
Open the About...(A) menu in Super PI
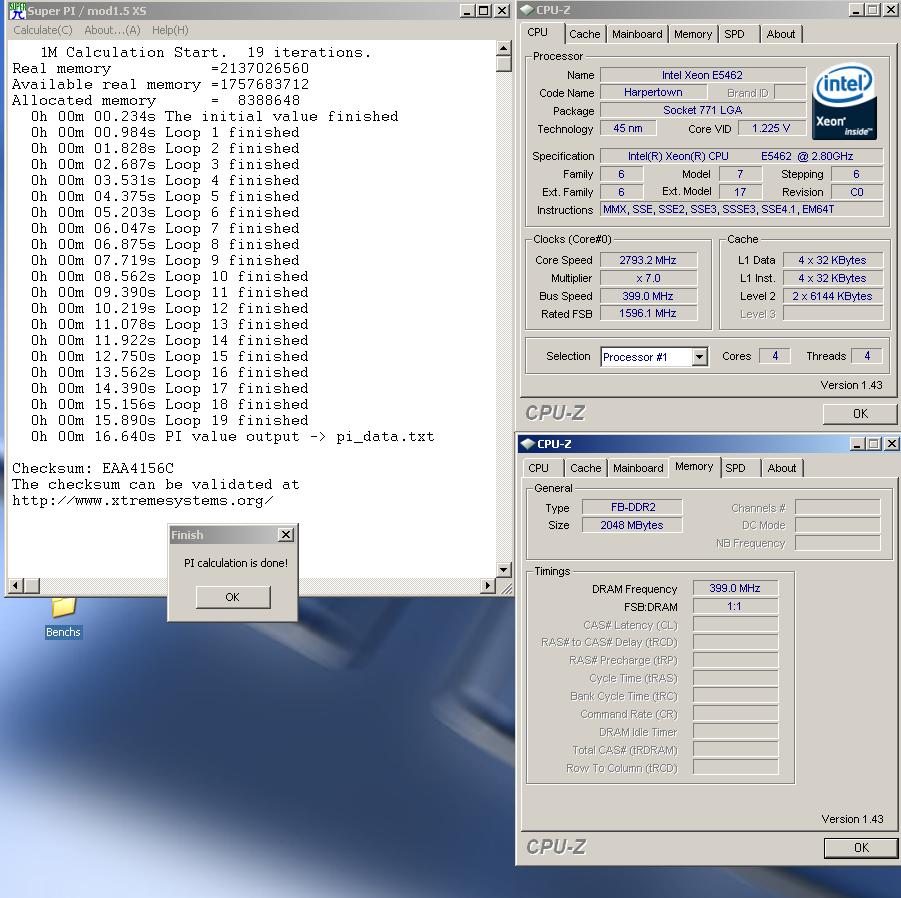pos(112,30)
